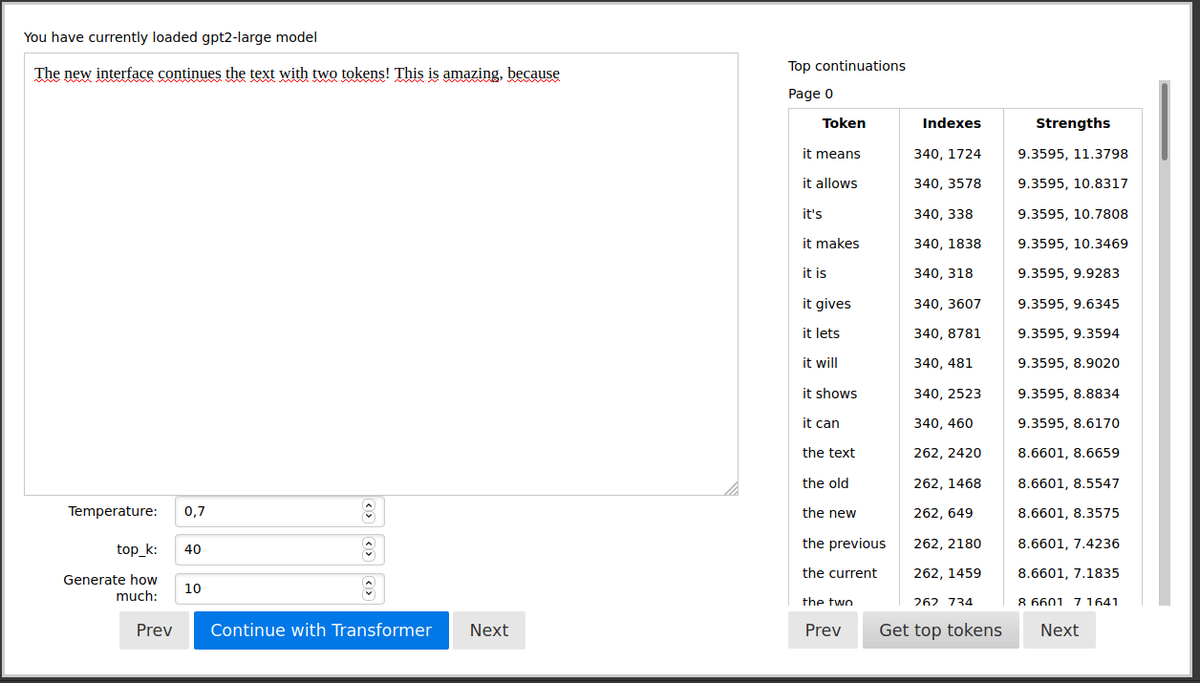This screenshot has width=1200, height=683.
Task: Select the 'it allows' token row
Action: point(965,183)
